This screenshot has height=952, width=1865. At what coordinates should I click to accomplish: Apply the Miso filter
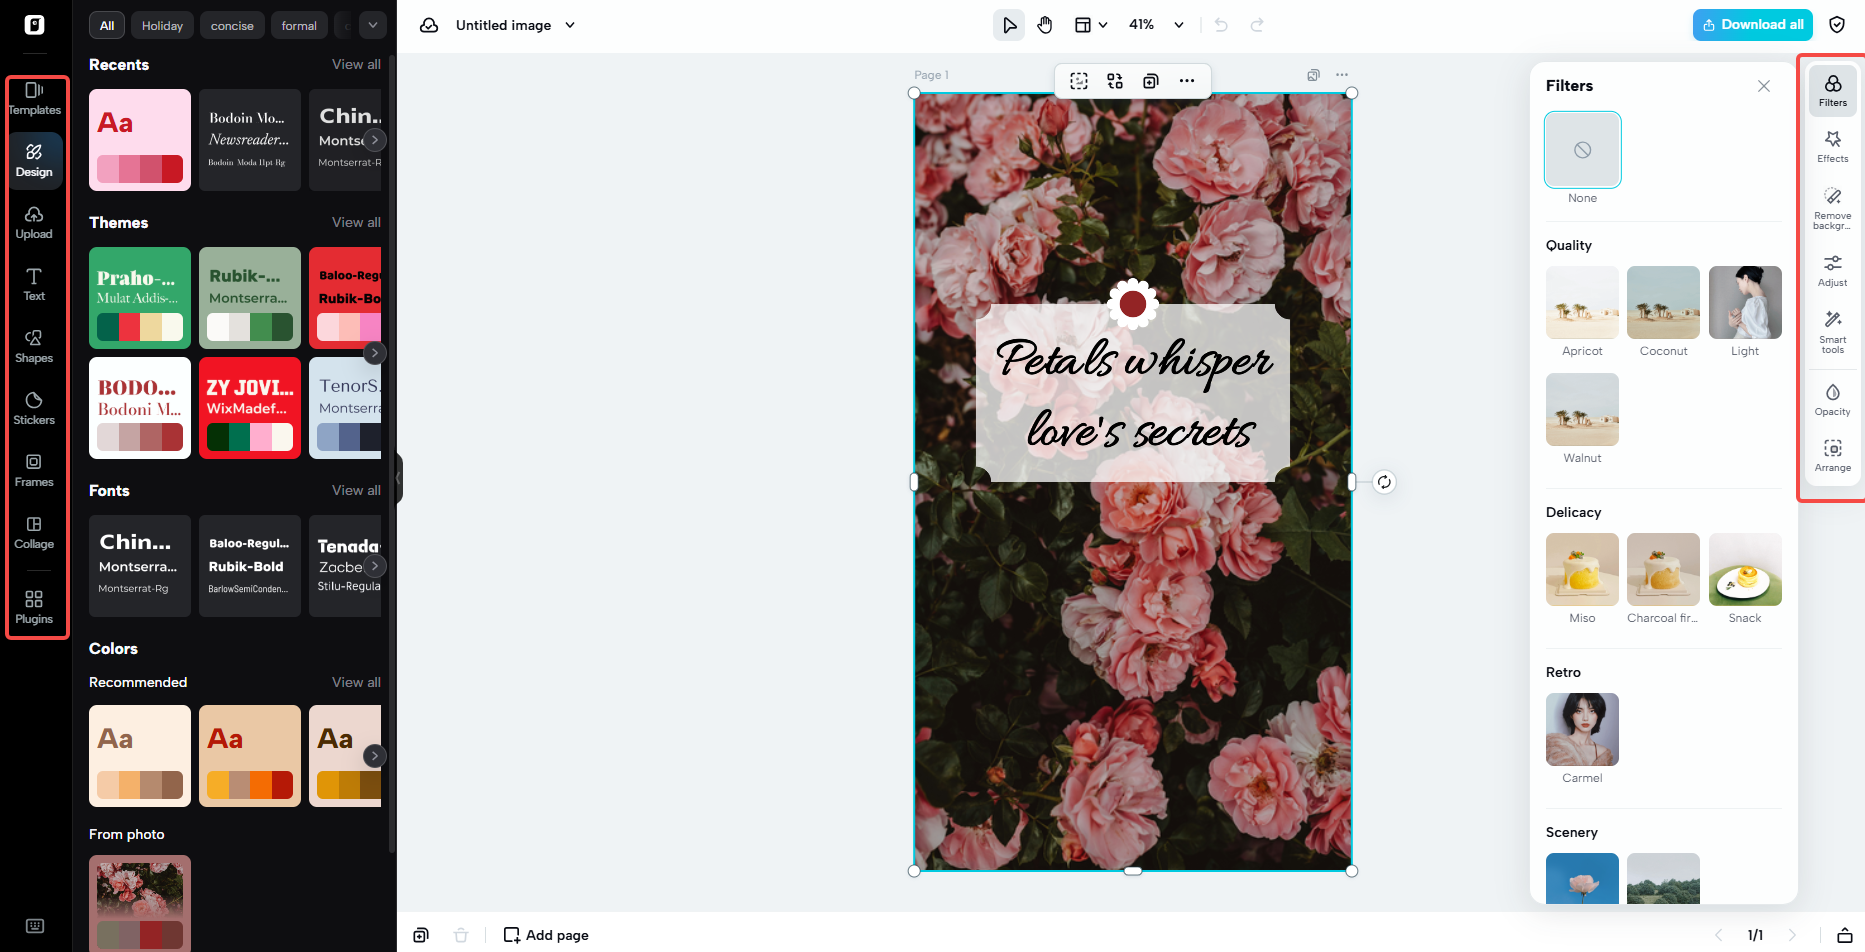pyautogui.click(x=1582, y=570)
